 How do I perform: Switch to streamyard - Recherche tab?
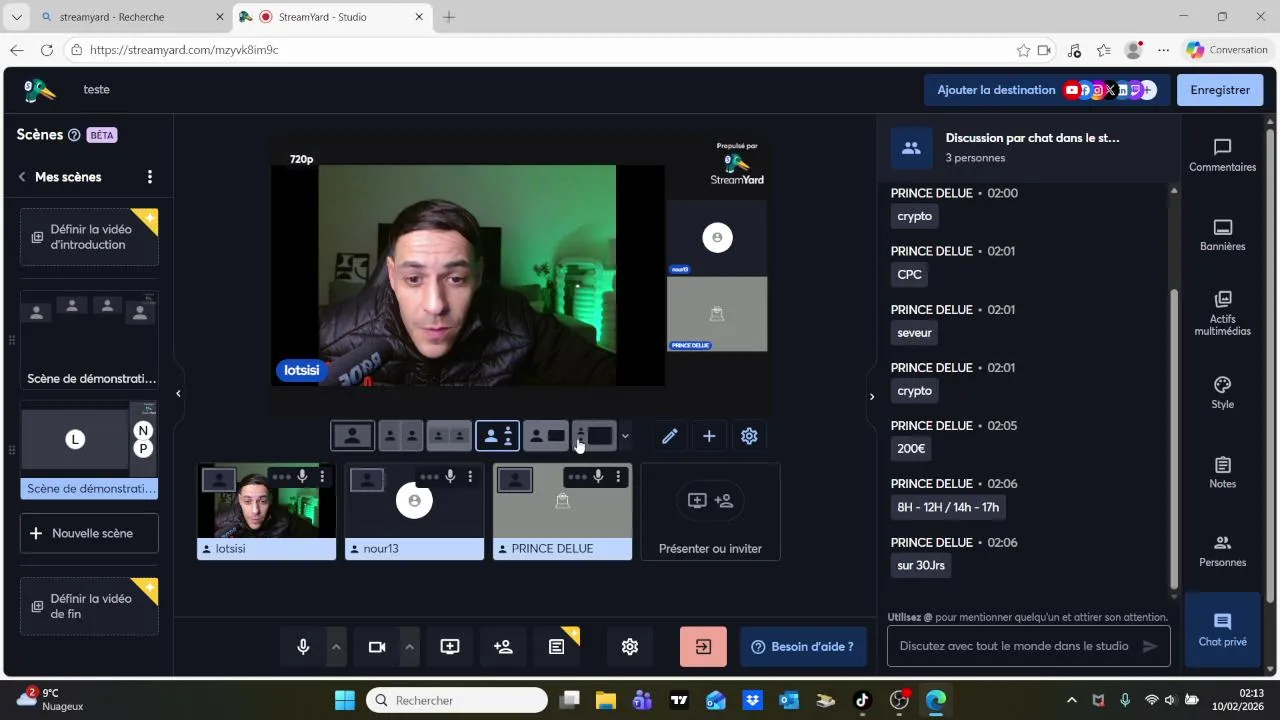click(134, 17)
